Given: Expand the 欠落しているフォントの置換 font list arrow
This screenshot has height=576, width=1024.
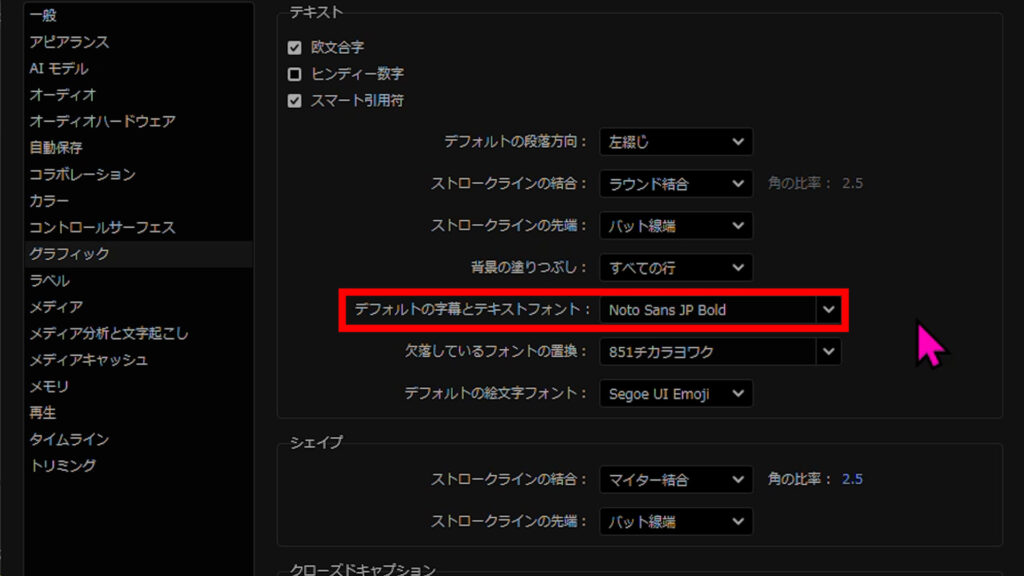Looking at the screenshot, I should click(828, 352).
